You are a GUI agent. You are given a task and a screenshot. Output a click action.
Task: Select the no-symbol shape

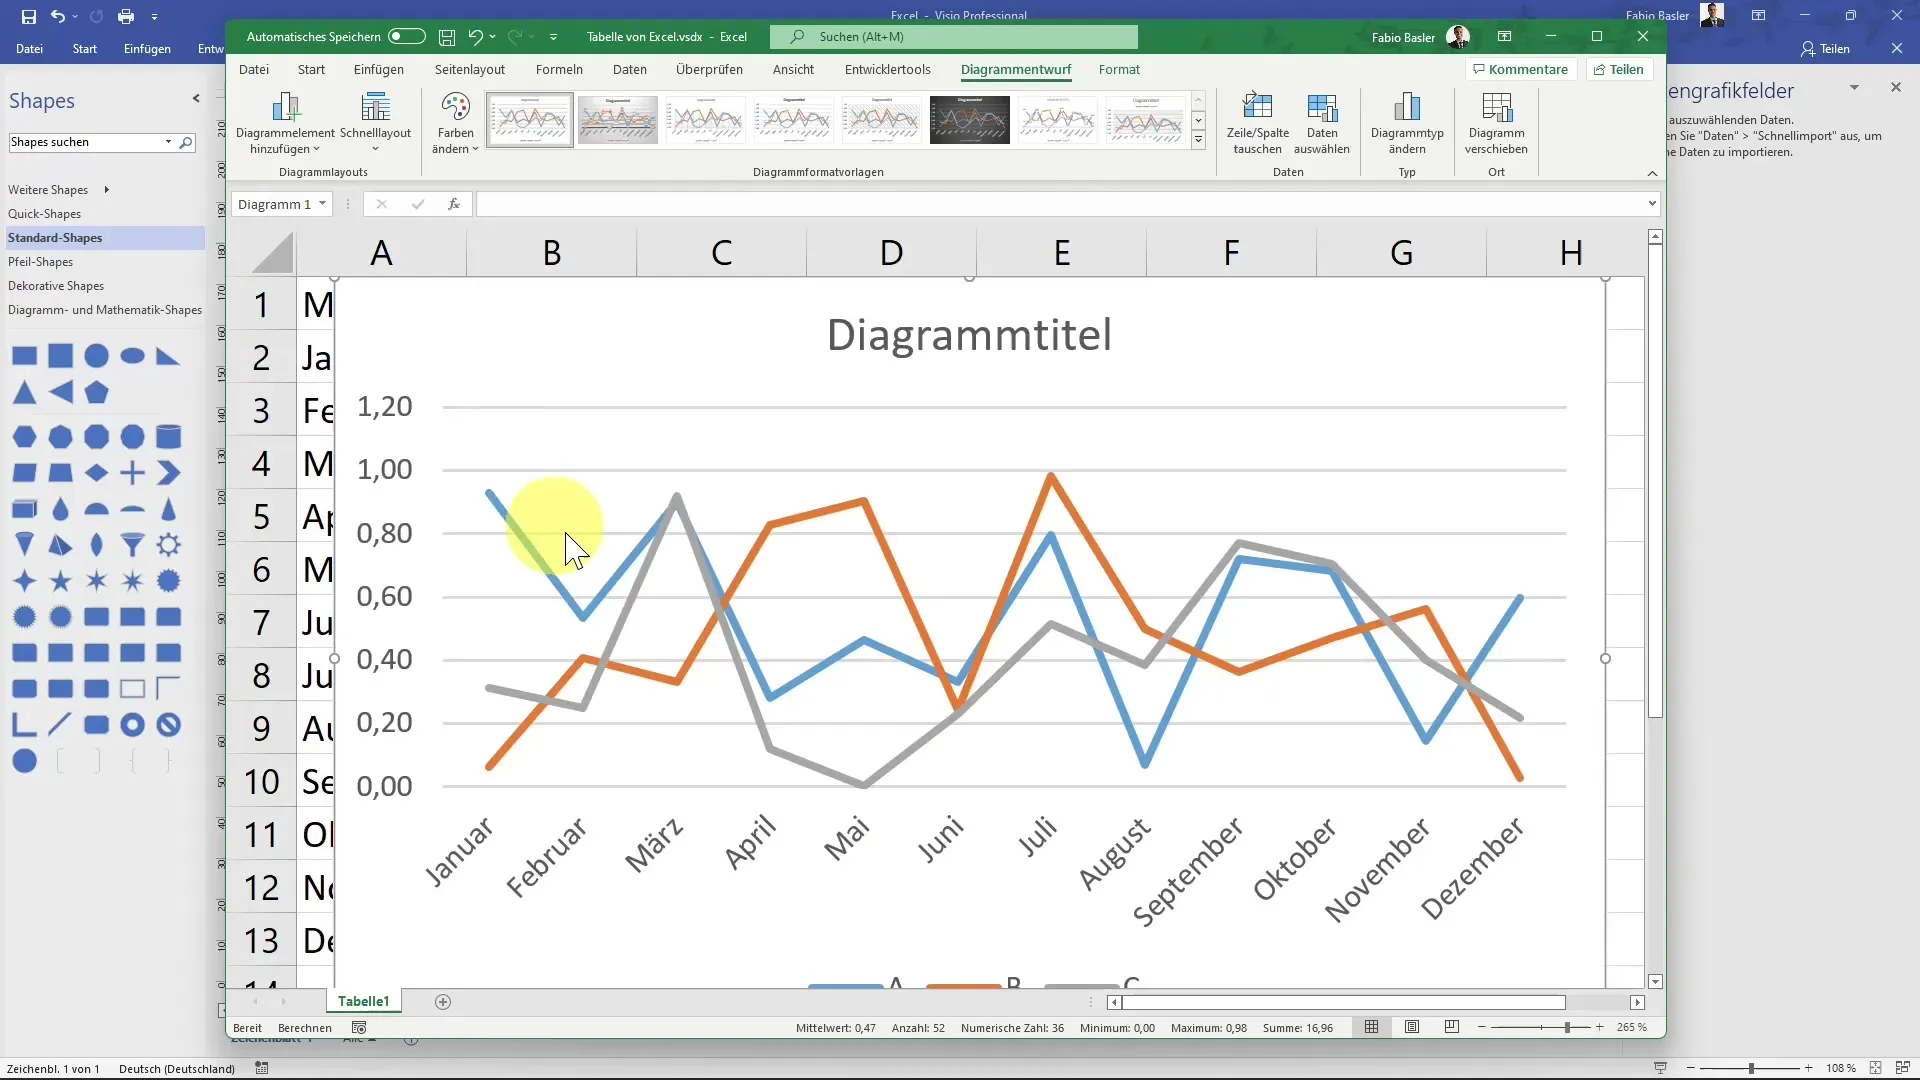(x=169, y=725)
